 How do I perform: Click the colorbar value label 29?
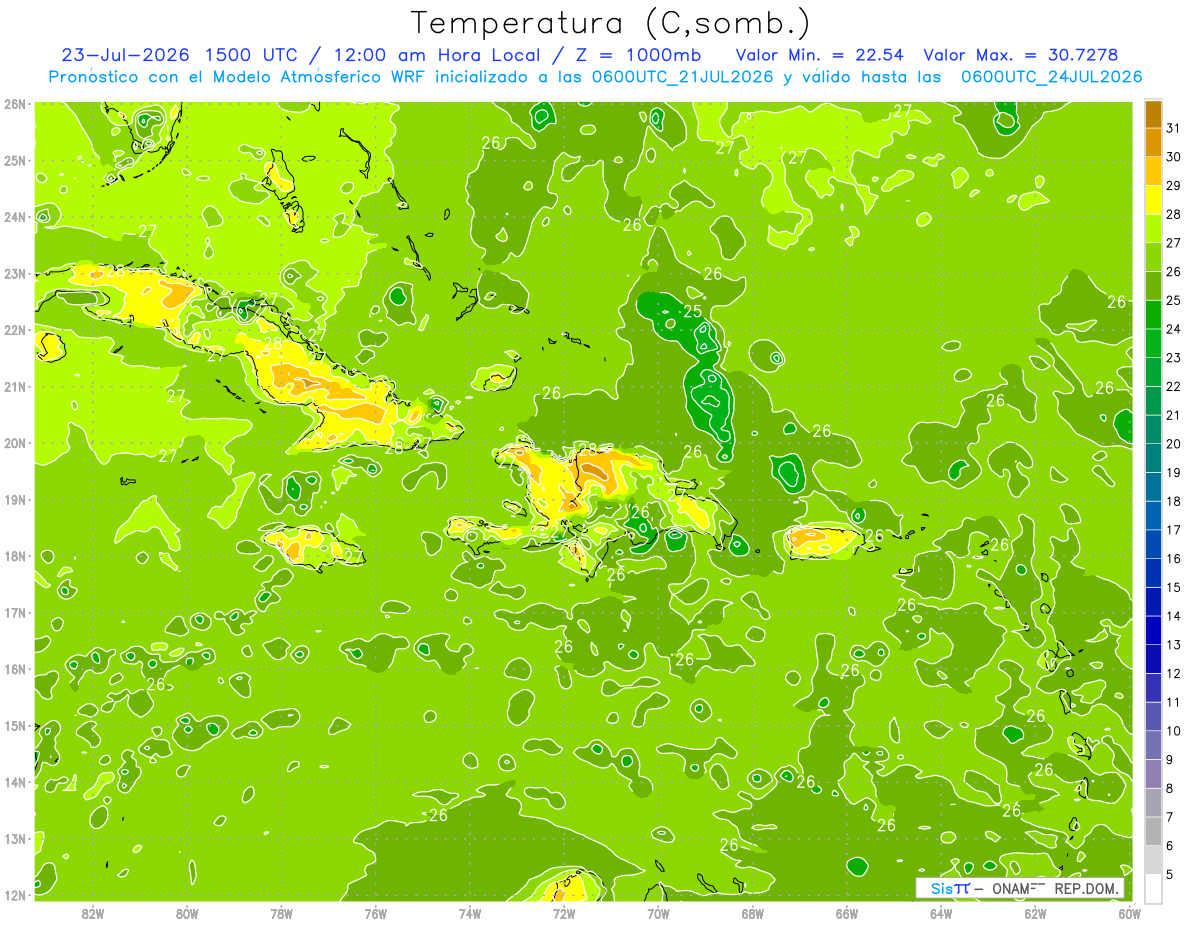click(1174, 185)
